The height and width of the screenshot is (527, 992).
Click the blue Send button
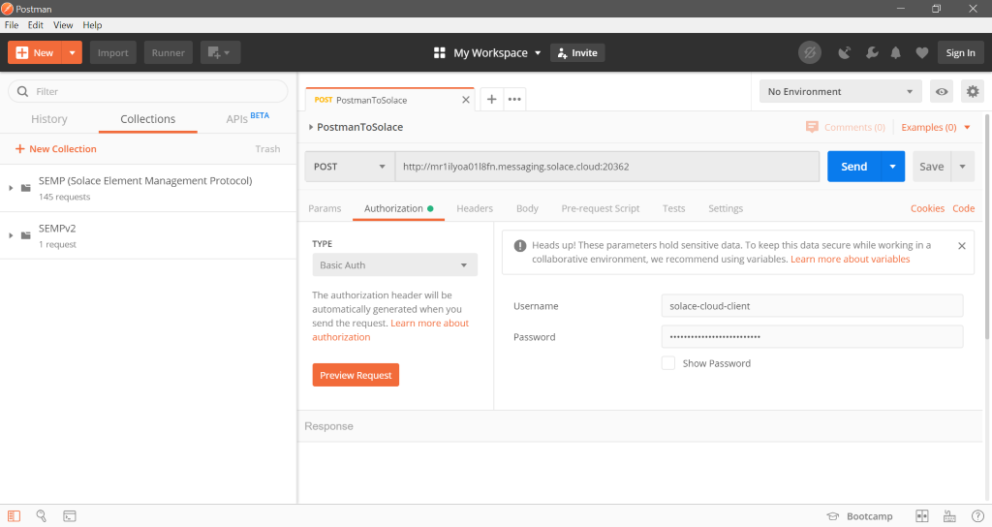853,167
